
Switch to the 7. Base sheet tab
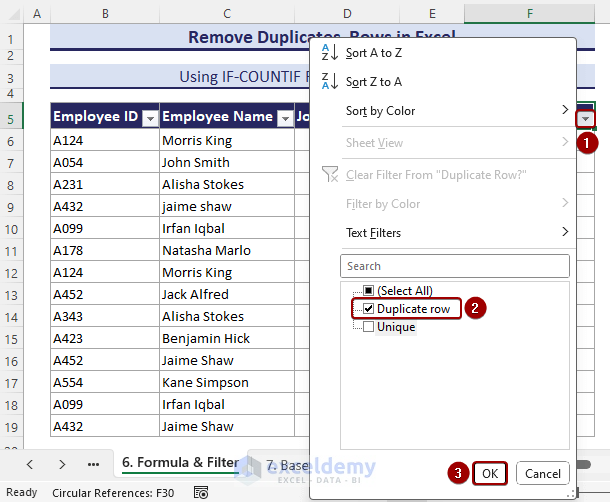pyautogui.click(x=287, y=465)
